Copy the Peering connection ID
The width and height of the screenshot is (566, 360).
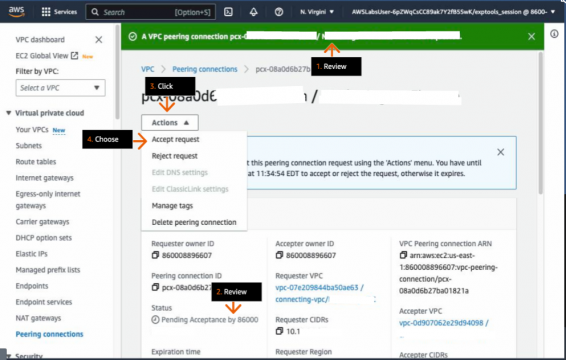[x=155, y=287]
